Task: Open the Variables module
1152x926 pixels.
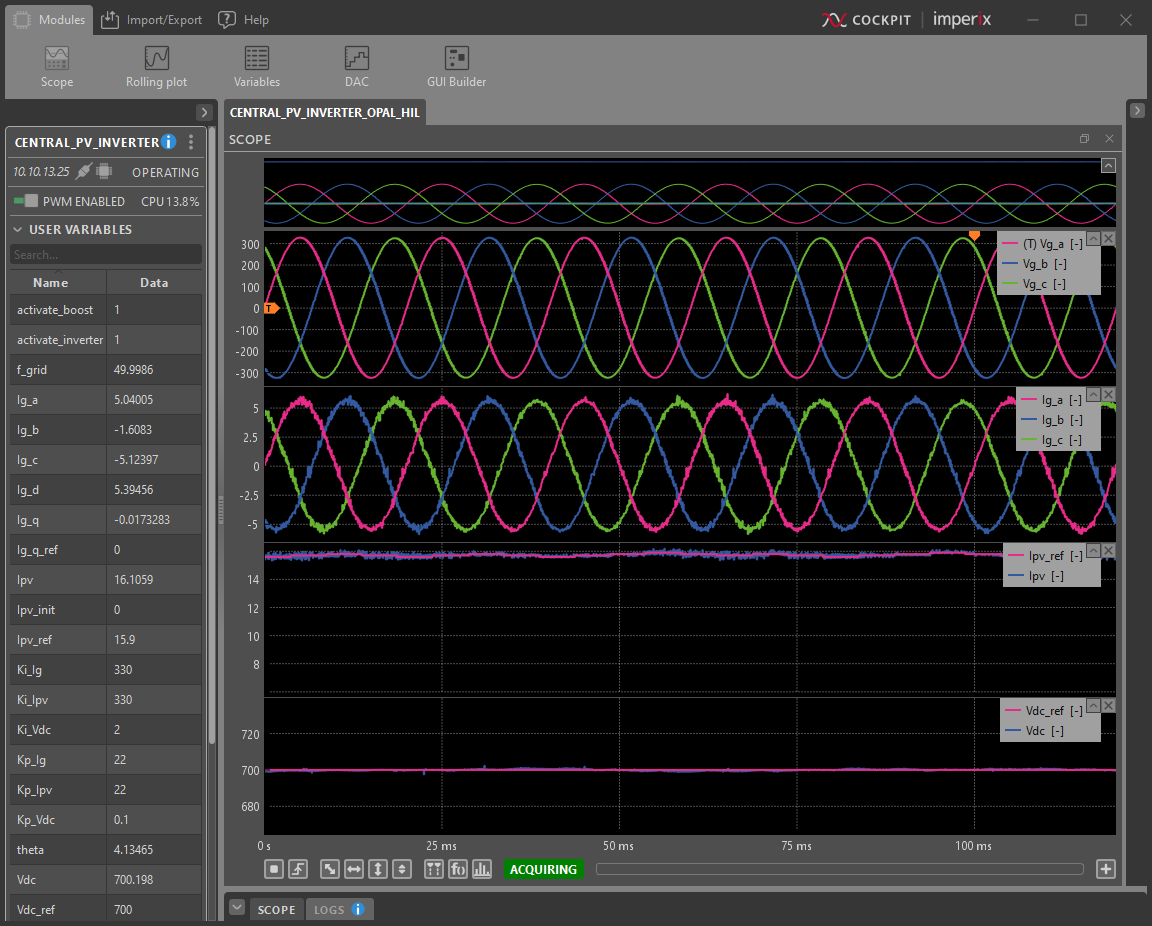Action: coord(256,66)
